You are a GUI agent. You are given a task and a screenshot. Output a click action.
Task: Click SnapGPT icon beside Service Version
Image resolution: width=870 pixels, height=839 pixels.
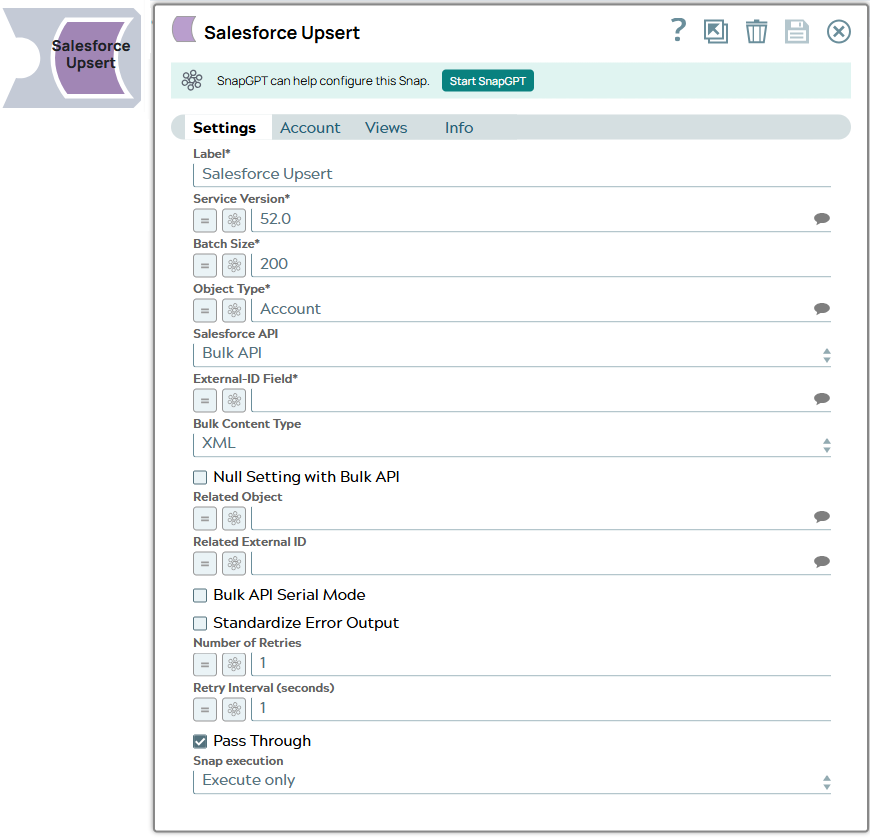(x=234, y=220)
